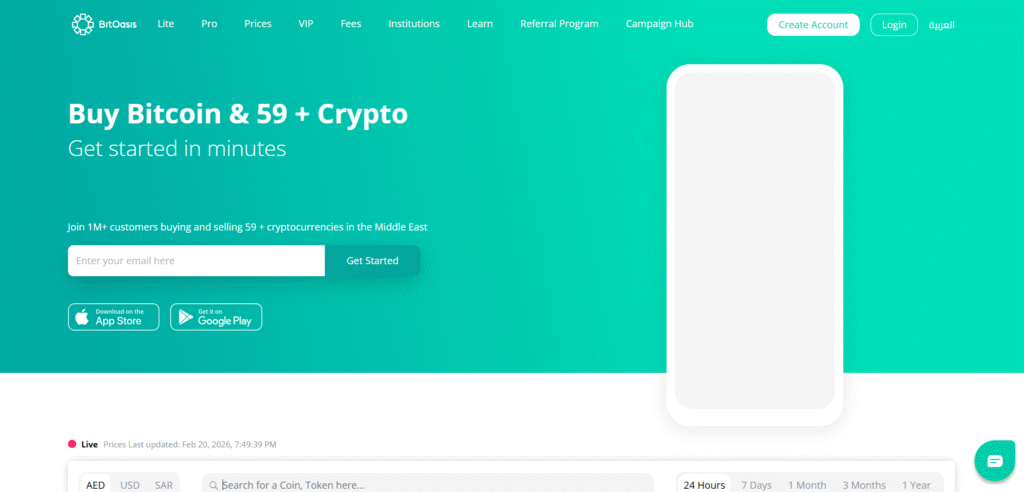
Task: Click the Apple App Store badge
Action: tap(114, 317)
